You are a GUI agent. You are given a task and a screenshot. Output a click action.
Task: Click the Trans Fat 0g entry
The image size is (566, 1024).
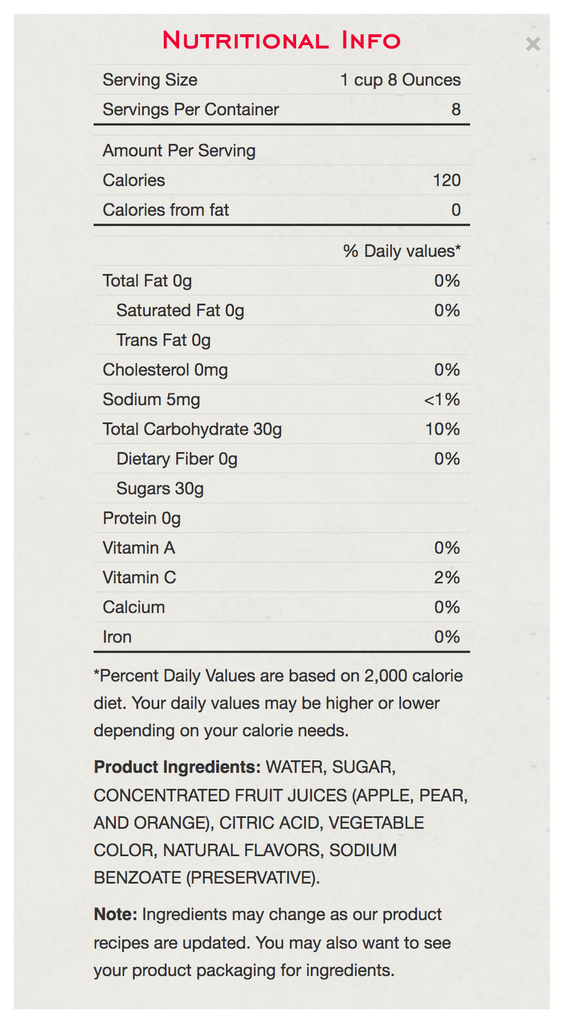163,340
